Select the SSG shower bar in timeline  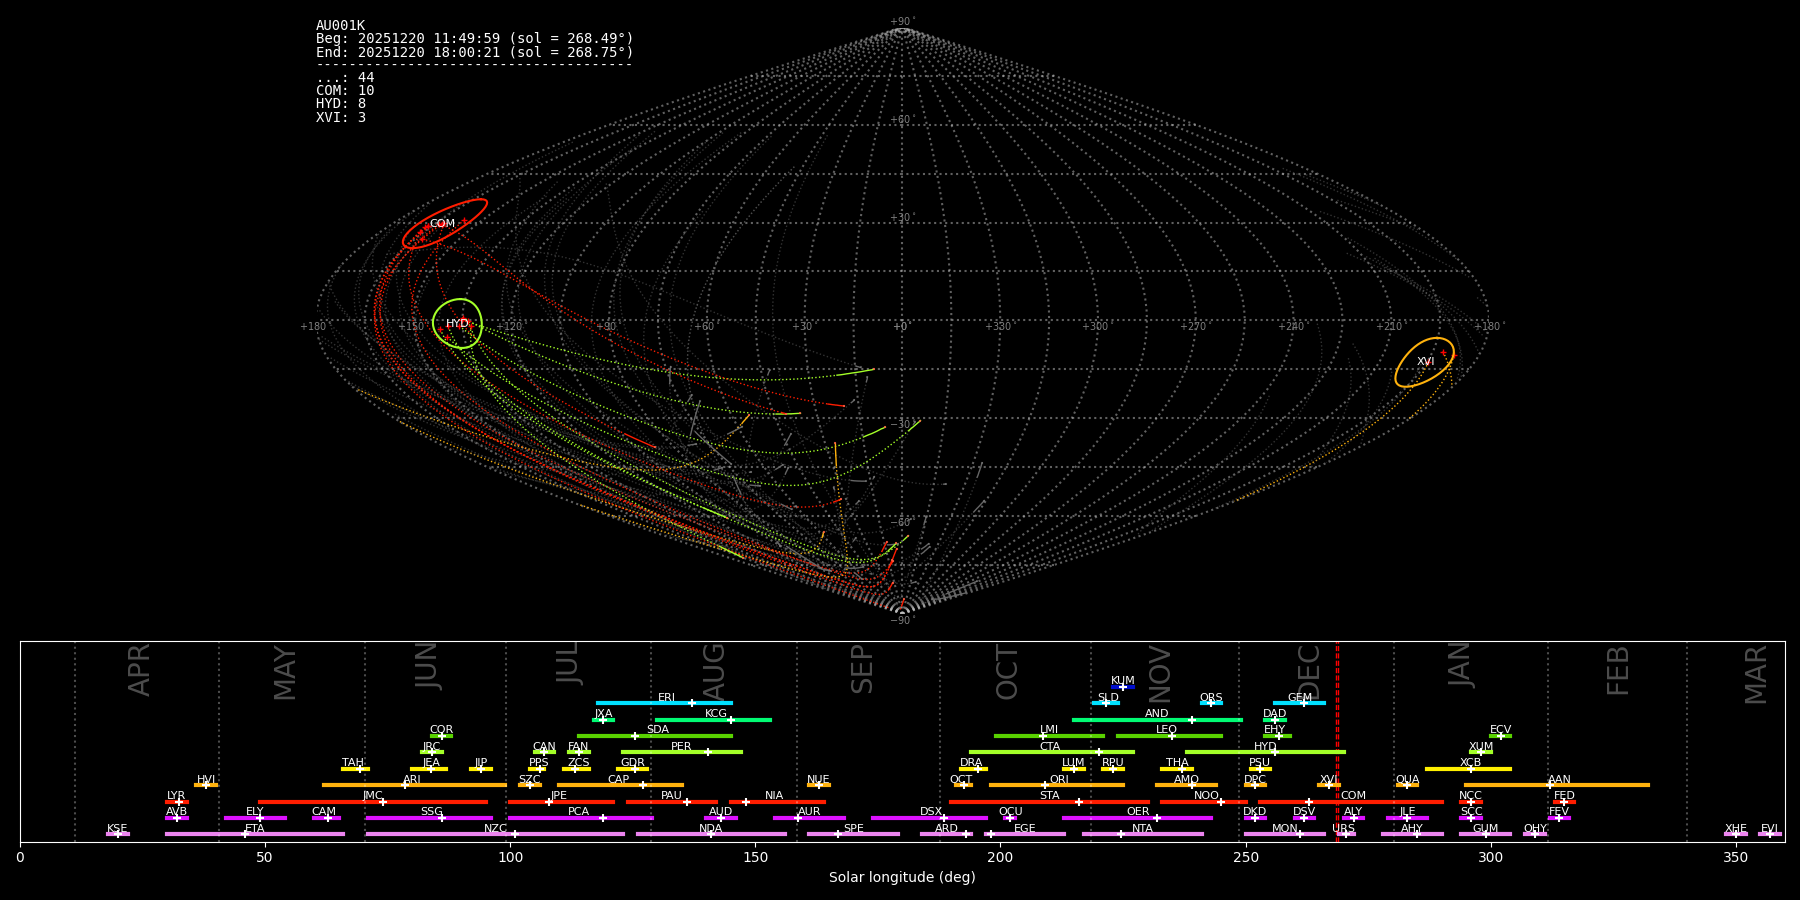[x=429, y=818]
